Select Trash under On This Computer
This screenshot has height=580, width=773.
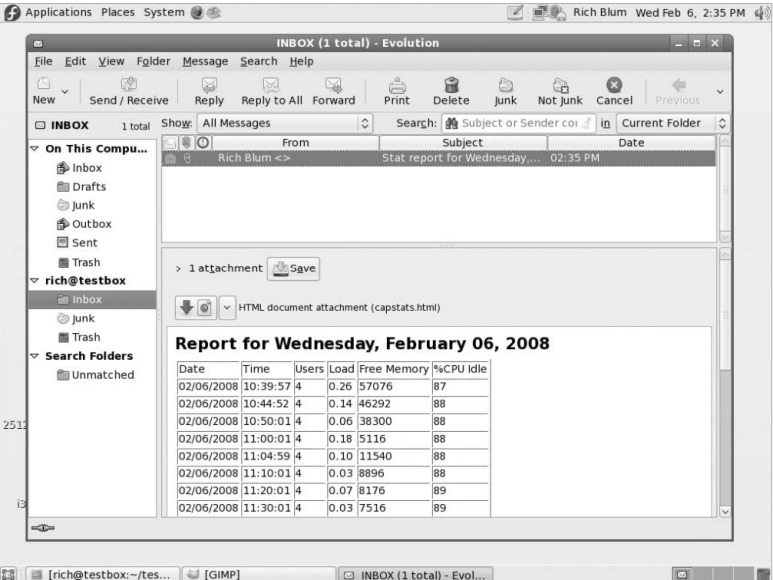pyautogui.click(x=79, y=262)
